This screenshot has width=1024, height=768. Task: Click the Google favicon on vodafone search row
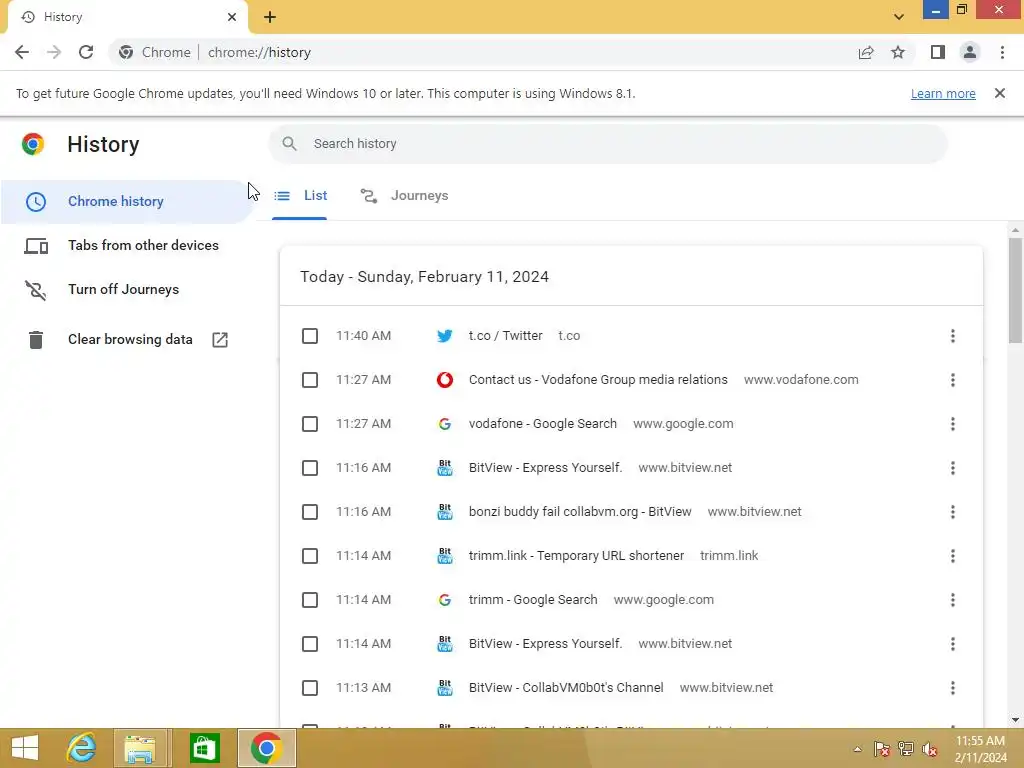click(x=445, y=424)
